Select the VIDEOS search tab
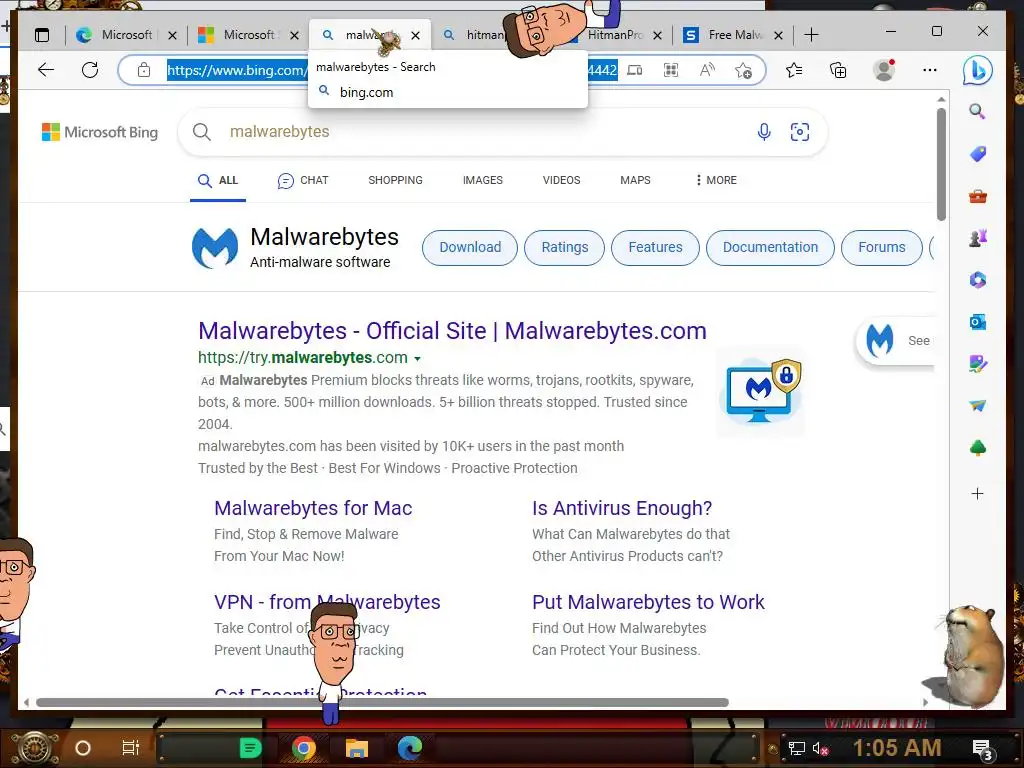Viewport: 1024px width, 768px height. pyautogui.click(x=561, y=180)
